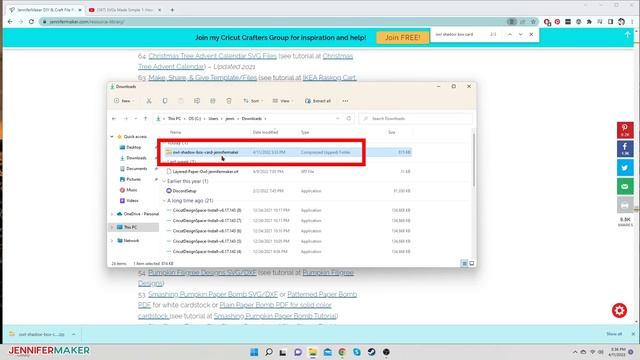Screen dimensions: 640x360
Task: Select Desktop in the navigation pane
Action: point(133,147)
